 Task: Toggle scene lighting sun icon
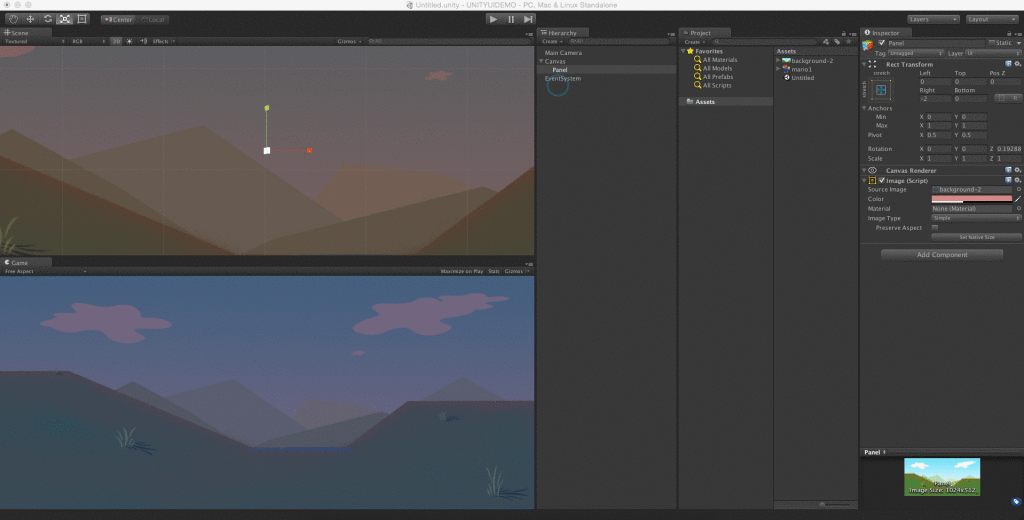coord(129,41)
